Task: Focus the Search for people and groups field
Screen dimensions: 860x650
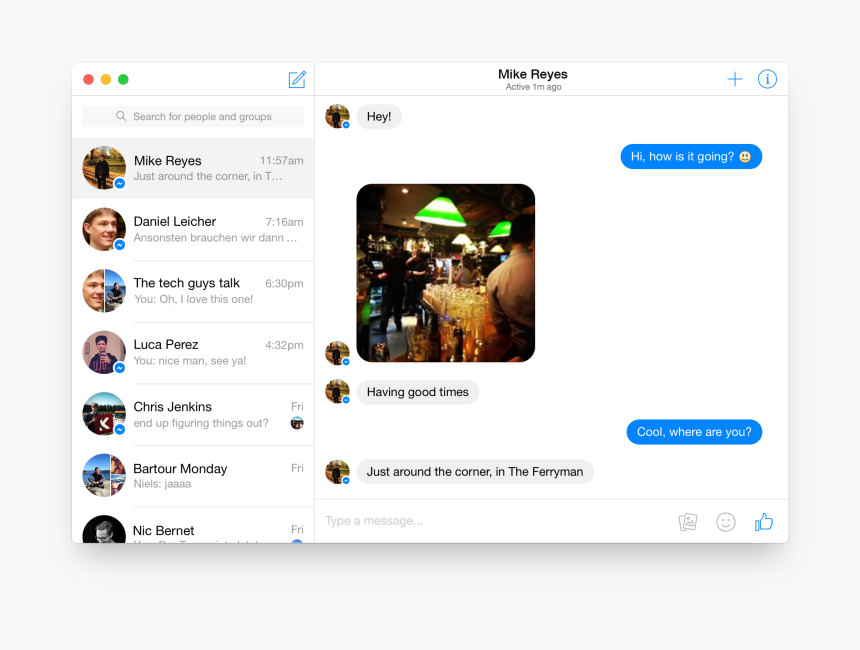Action: 193,116
